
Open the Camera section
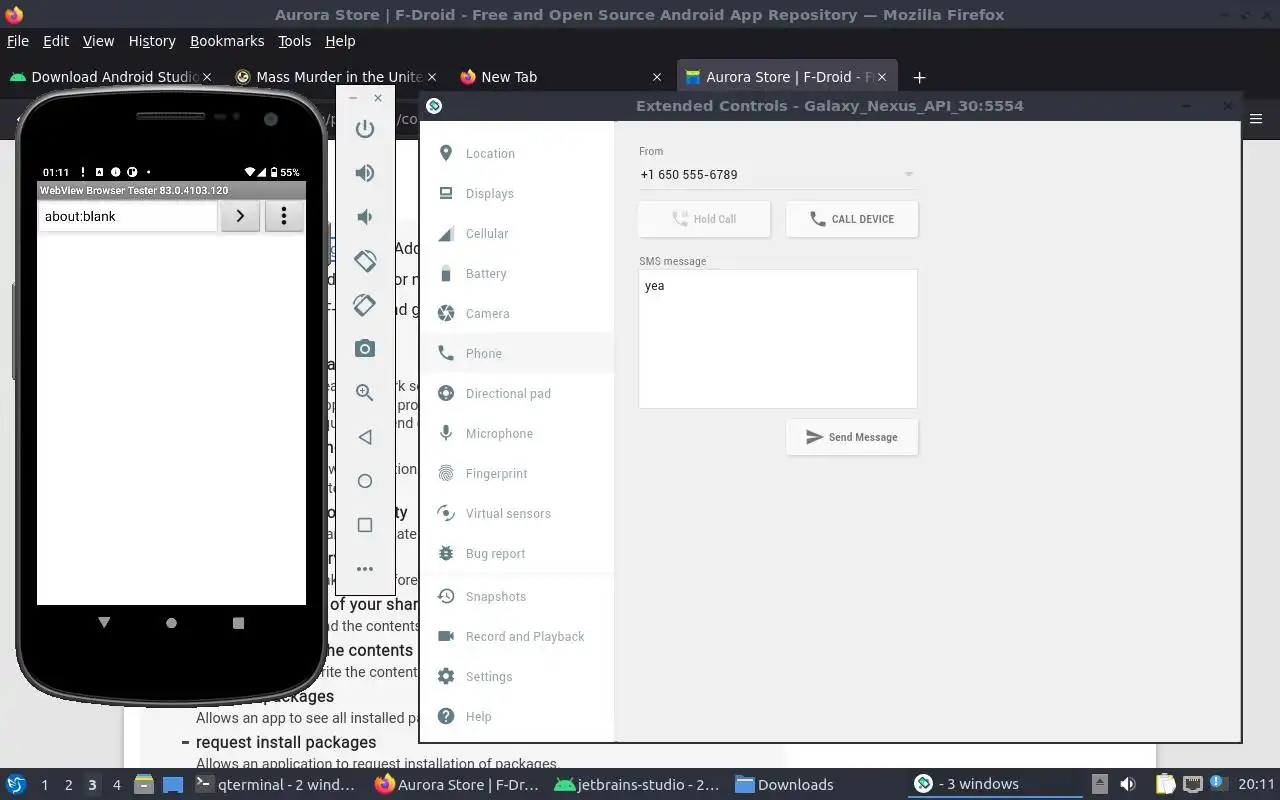[516, 313]
